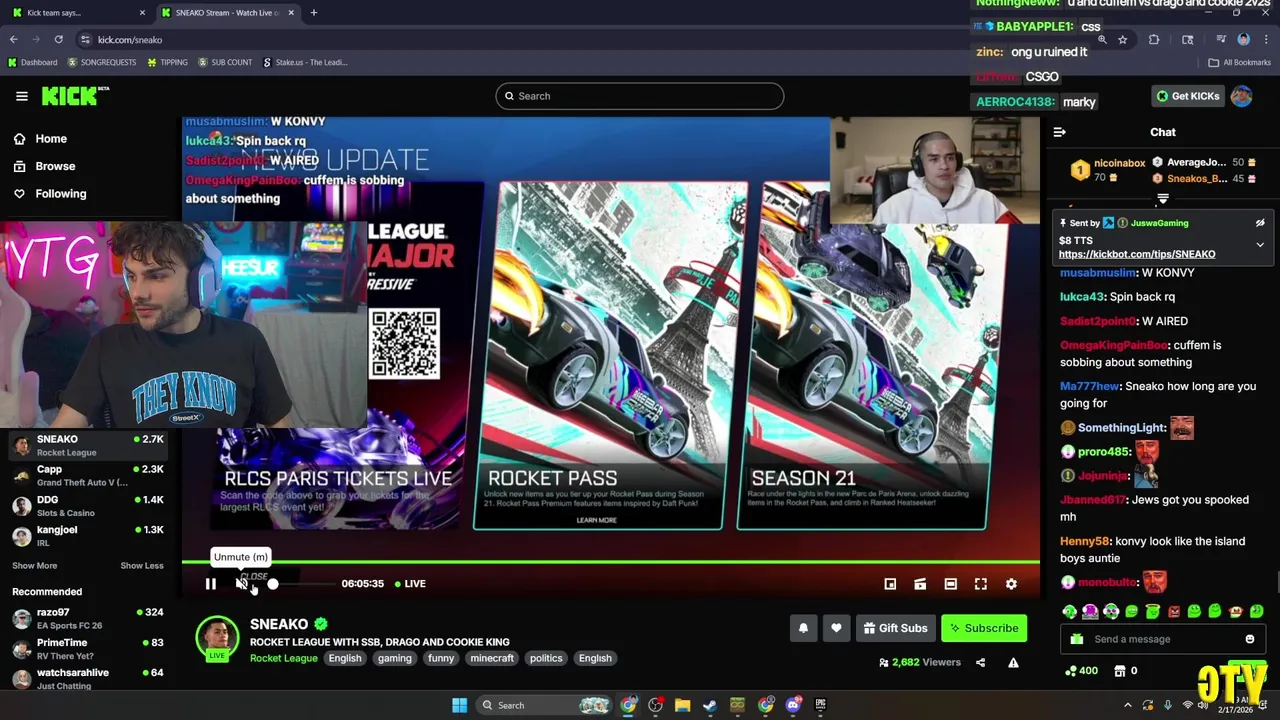Open PrimeTime recommended channel

[88, 649]
